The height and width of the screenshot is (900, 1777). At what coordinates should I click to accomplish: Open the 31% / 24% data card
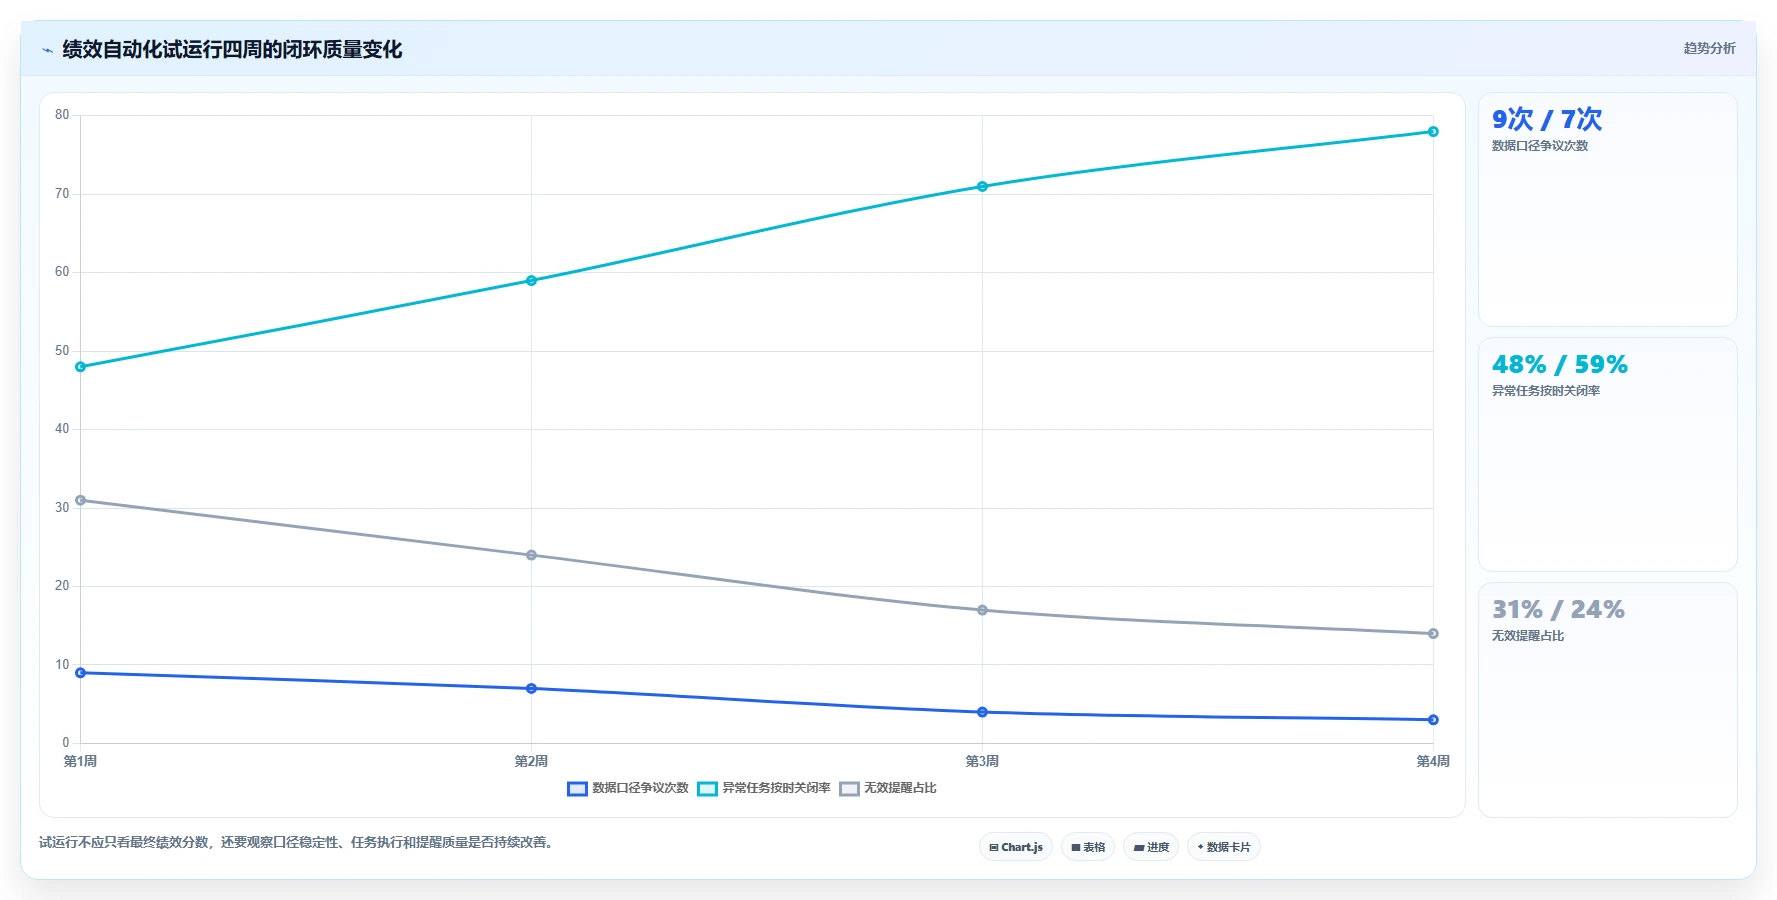point(1607,699)
